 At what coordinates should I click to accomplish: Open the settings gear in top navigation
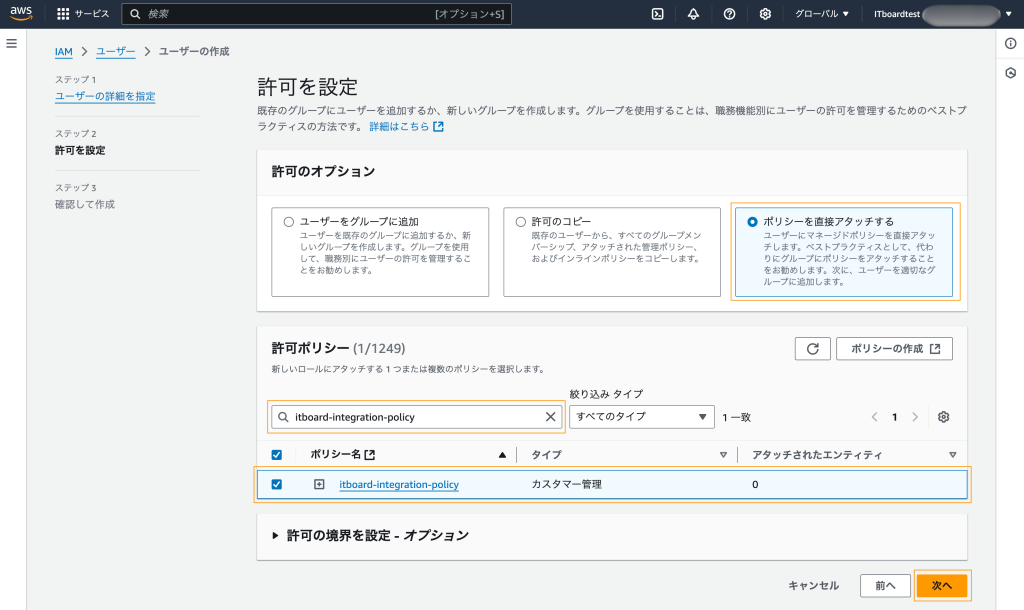[x=765, y=14]
